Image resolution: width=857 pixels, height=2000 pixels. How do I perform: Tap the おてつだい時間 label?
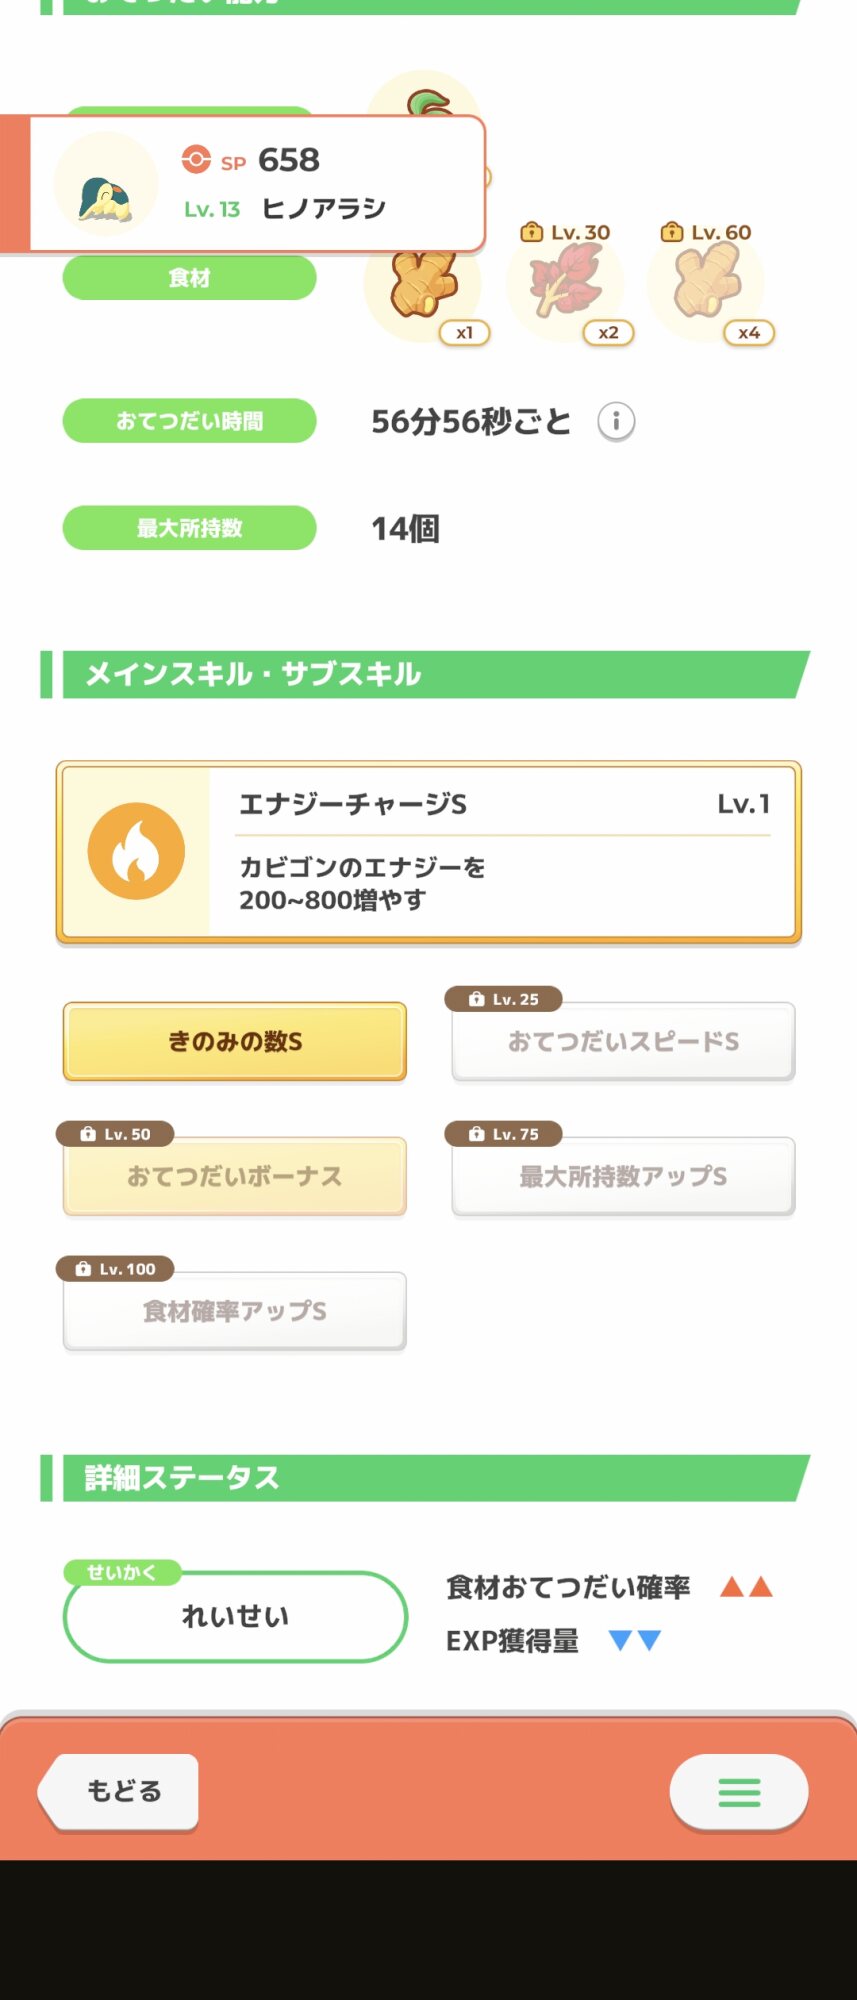tap(189, 421)
